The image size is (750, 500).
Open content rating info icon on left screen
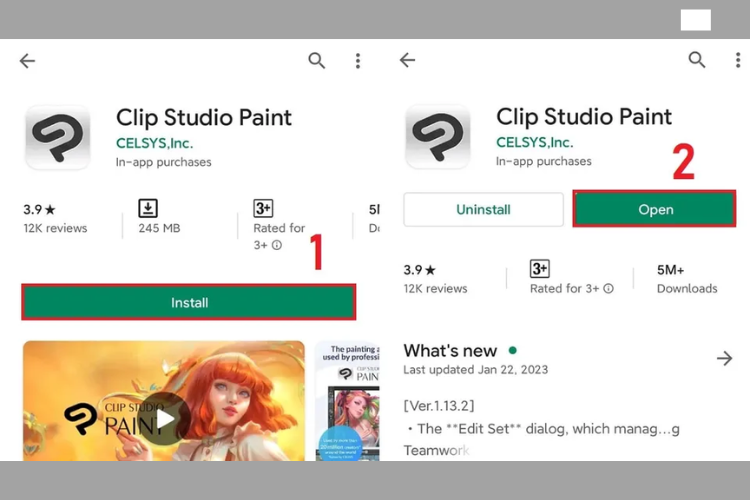tap(277, 245)
